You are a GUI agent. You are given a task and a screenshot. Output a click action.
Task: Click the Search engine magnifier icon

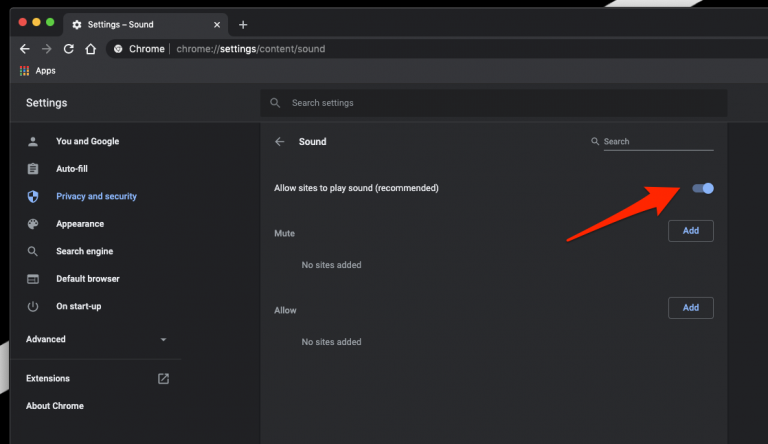click(33, 251)
